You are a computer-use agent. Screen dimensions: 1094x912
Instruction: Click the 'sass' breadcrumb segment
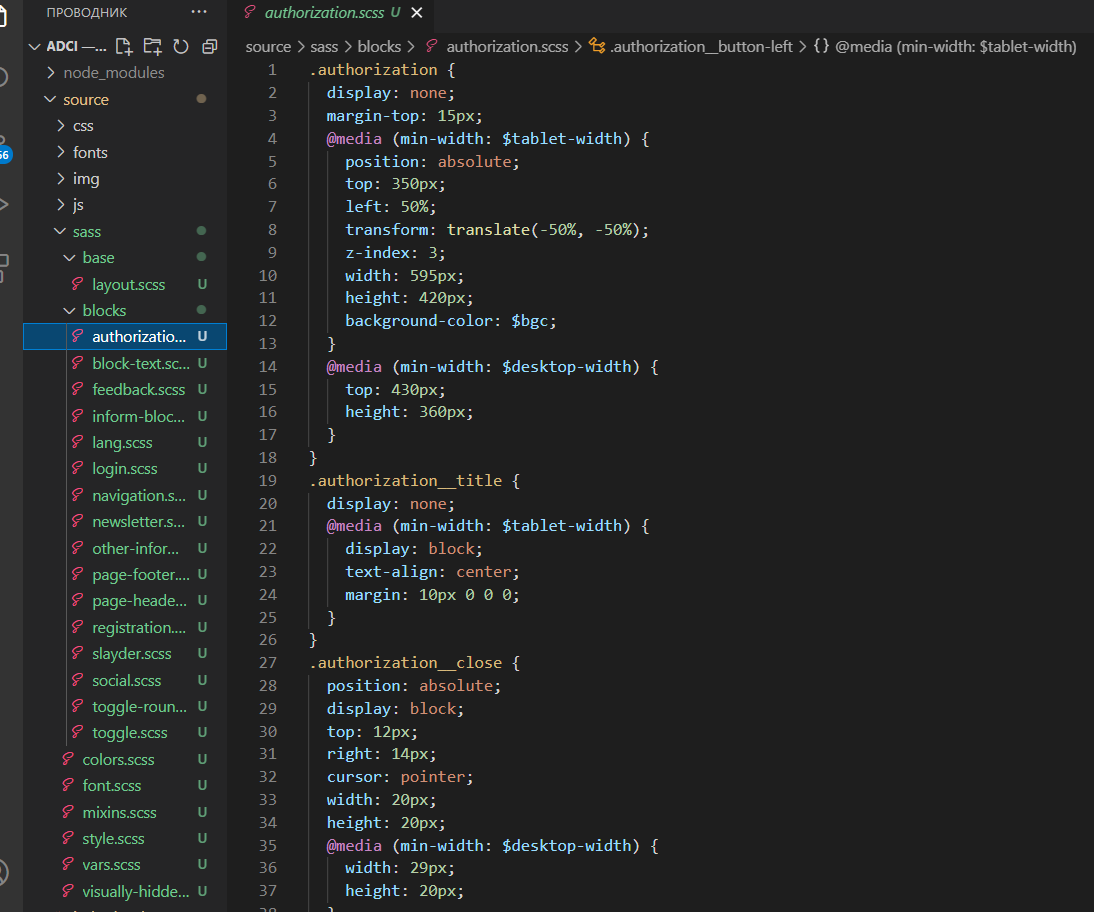coord(324,47)
